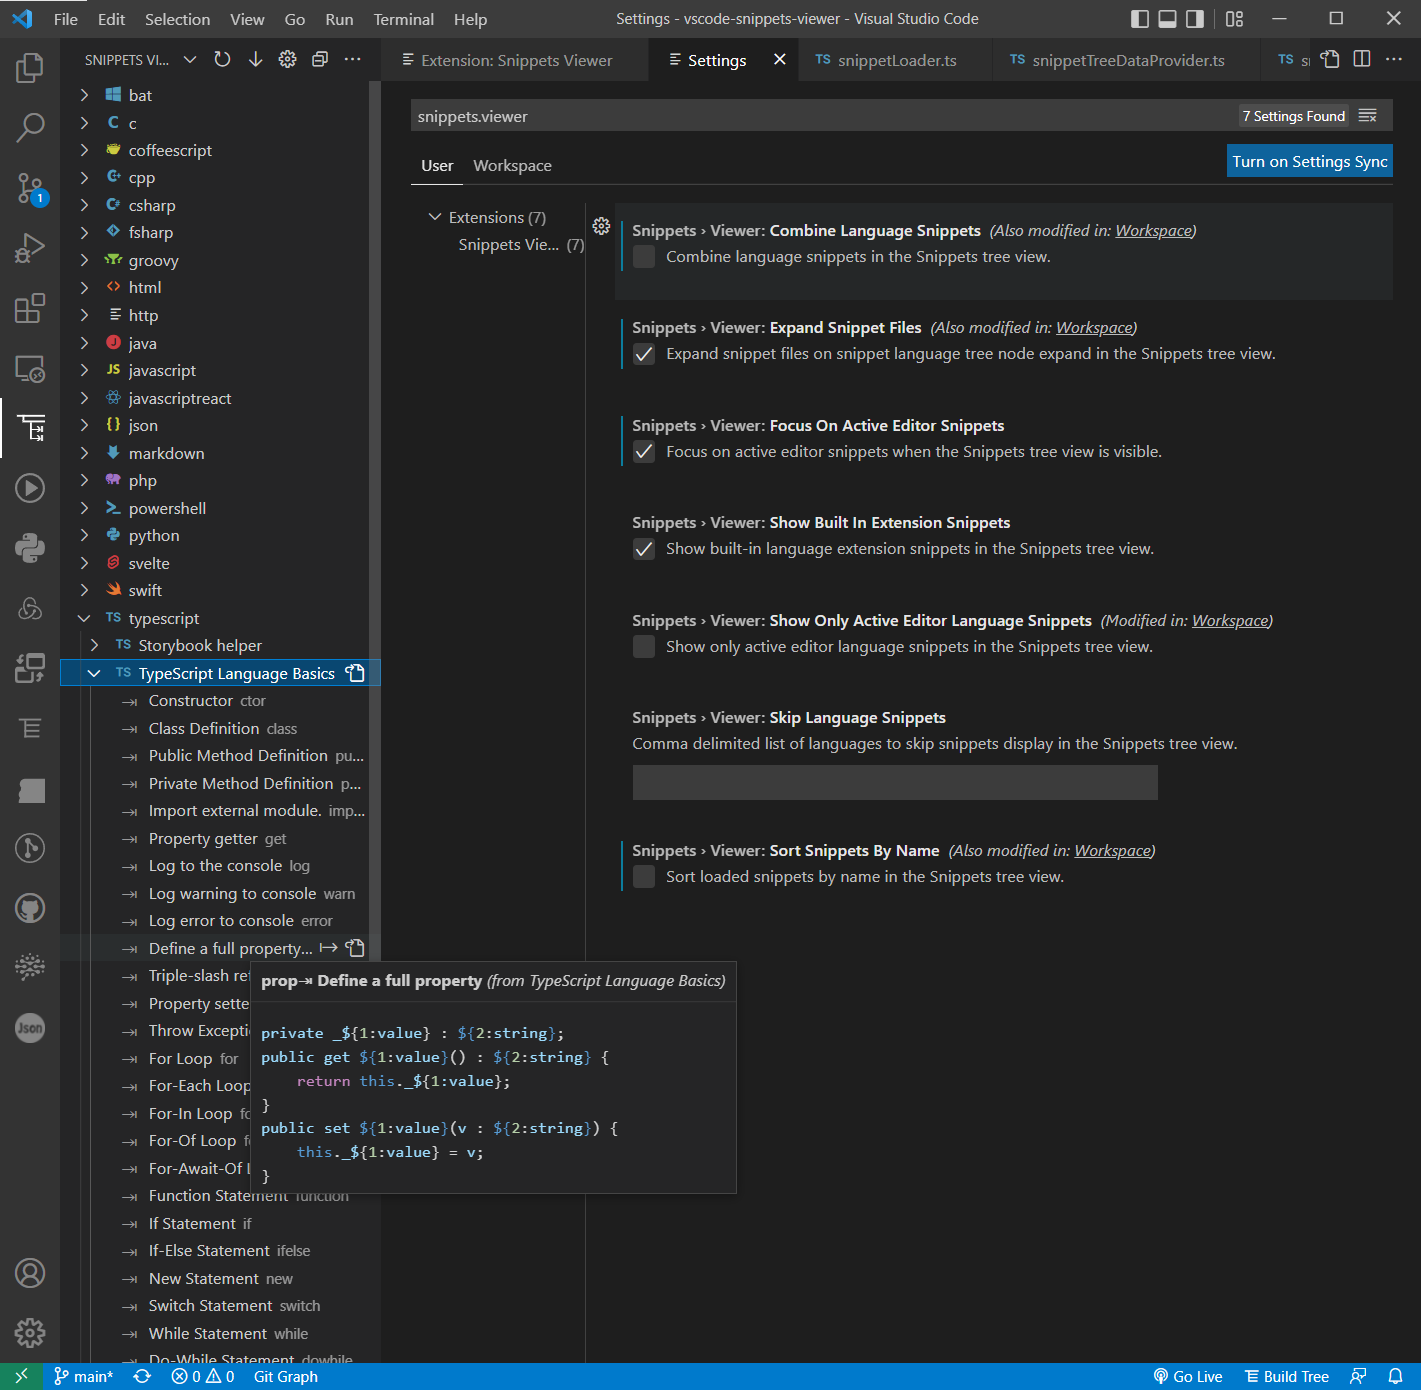Open gear menu for Combine Language Snippets setting
This screenshot has width=1421, height=1390.
click(601, 226)
